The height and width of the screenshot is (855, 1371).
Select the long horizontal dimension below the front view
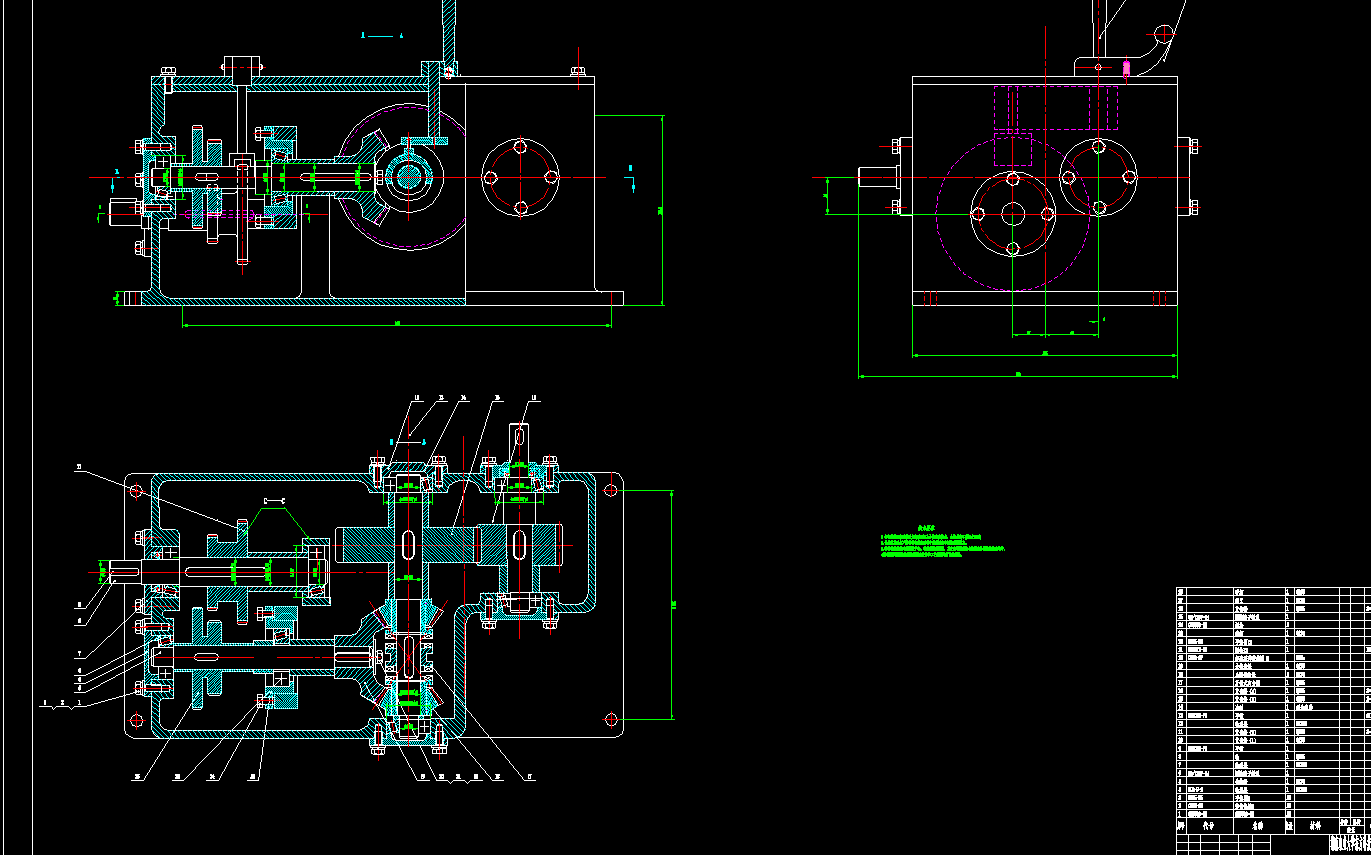397,324
